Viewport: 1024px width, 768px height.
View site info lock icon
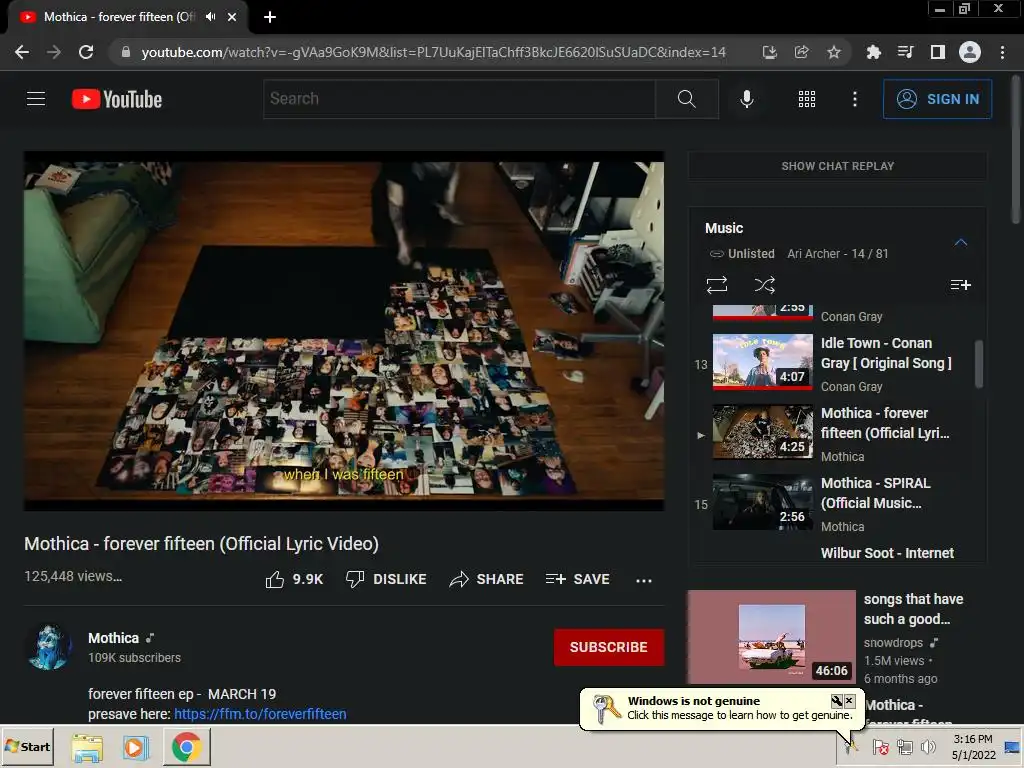pos(126,52)
